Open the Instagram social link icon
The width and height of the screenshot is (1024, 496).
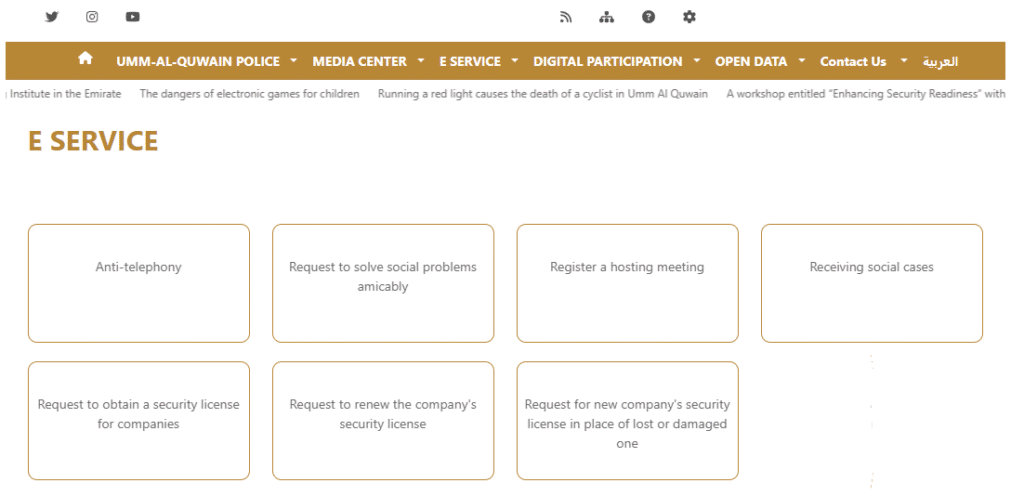pyautogui.click(x=92, y=17)
